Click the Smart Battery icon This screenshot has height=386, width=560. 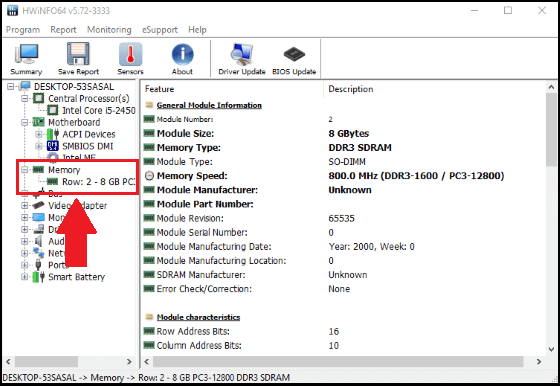39,277
